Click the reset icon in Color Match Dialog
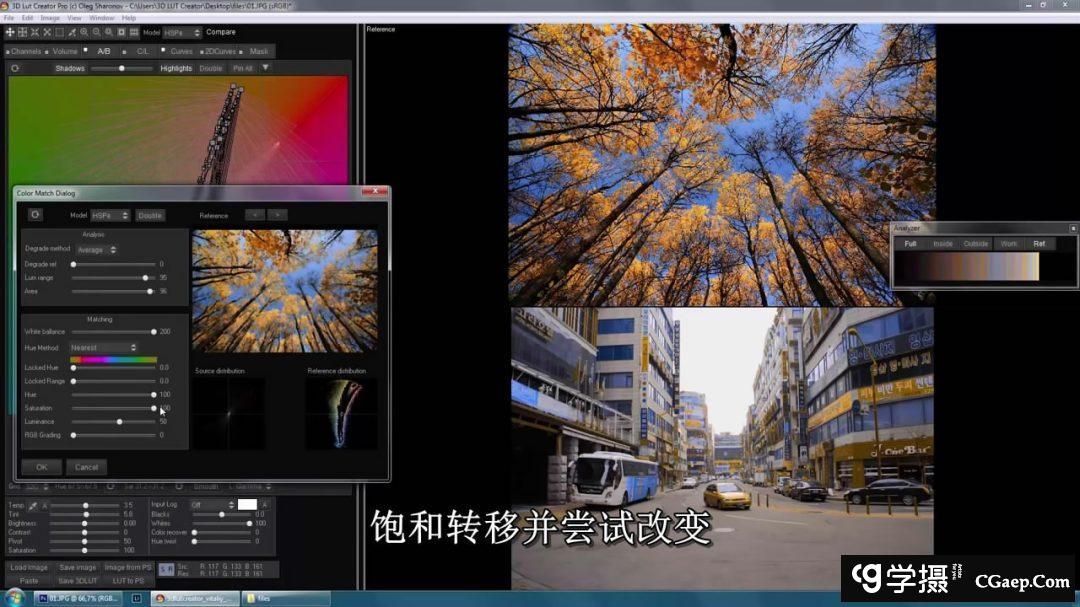The width and height of the screenshot is (1080, 607). (35, 214)
